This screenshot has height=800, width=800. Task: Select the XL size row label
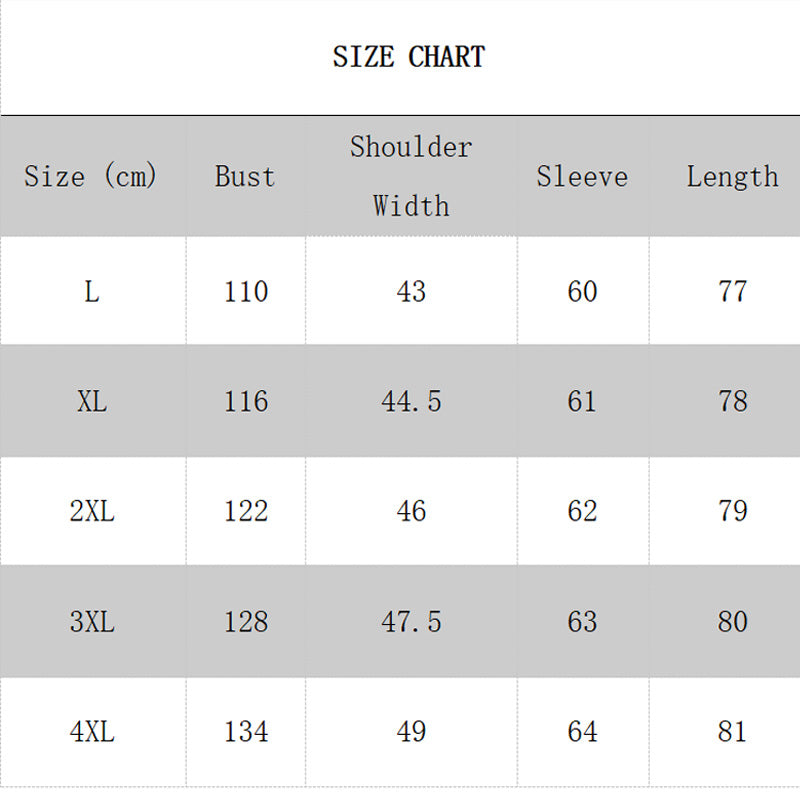click(92, 402)
